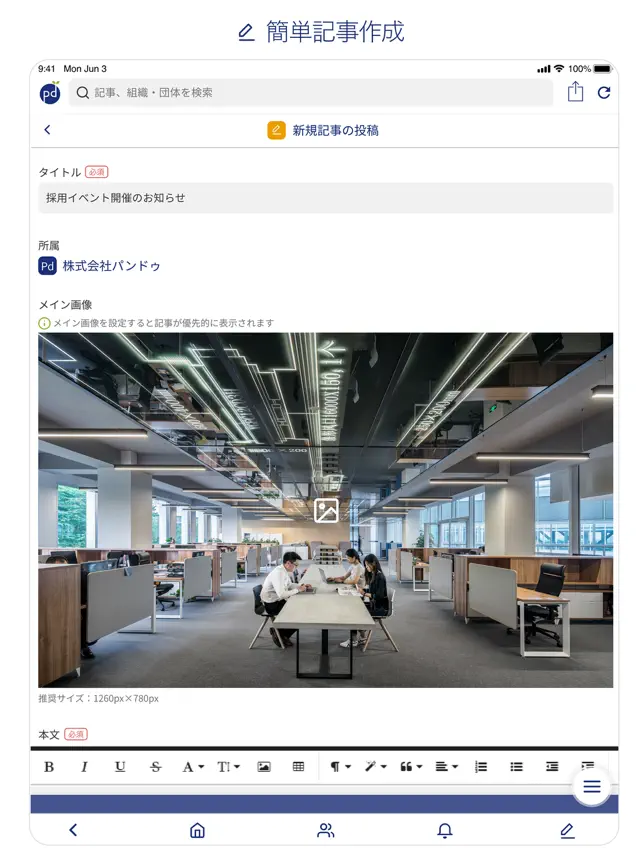Toggle underline formatting in editor toolbar
Image resolution: width=643 pixels, height=858 pixels.
click(x=120, y=767)
